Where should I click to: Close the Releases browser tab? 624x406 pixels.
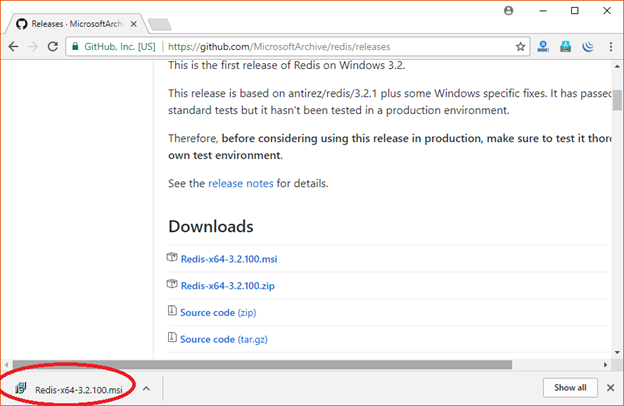pyautogui.click(x=134, y=22)
